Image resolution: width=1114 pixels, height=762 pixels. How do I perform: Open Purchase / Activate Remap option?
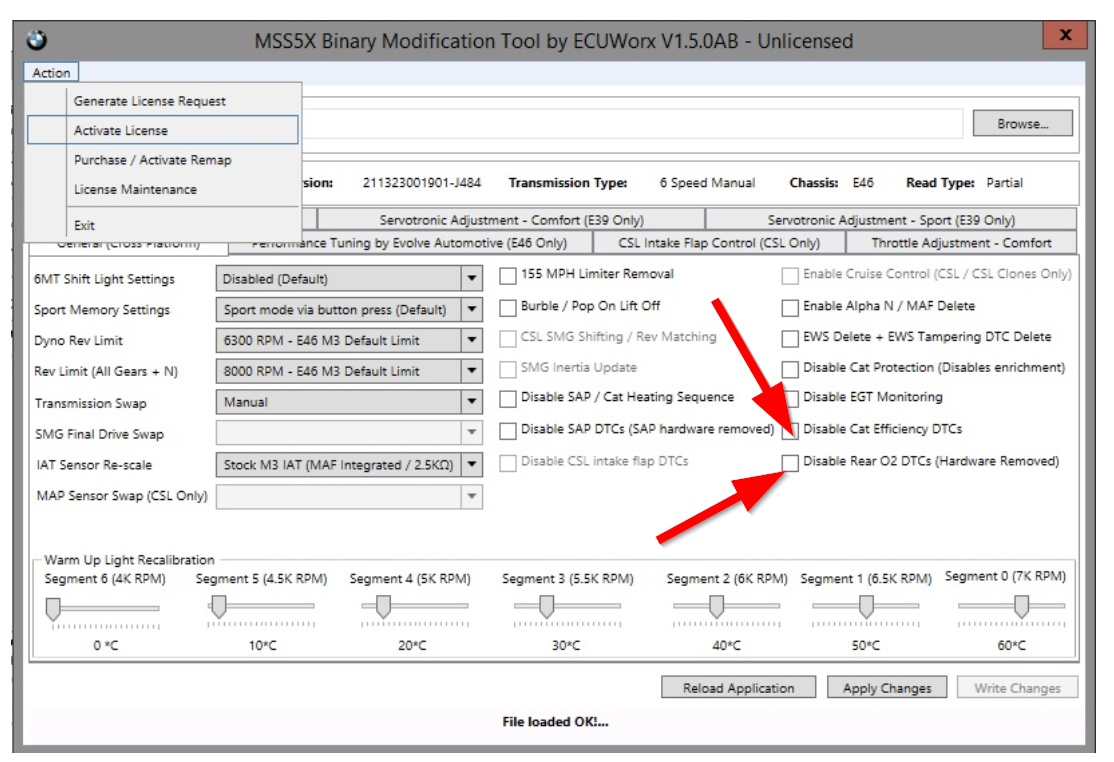pyautogui.click(x=152, y=160)
